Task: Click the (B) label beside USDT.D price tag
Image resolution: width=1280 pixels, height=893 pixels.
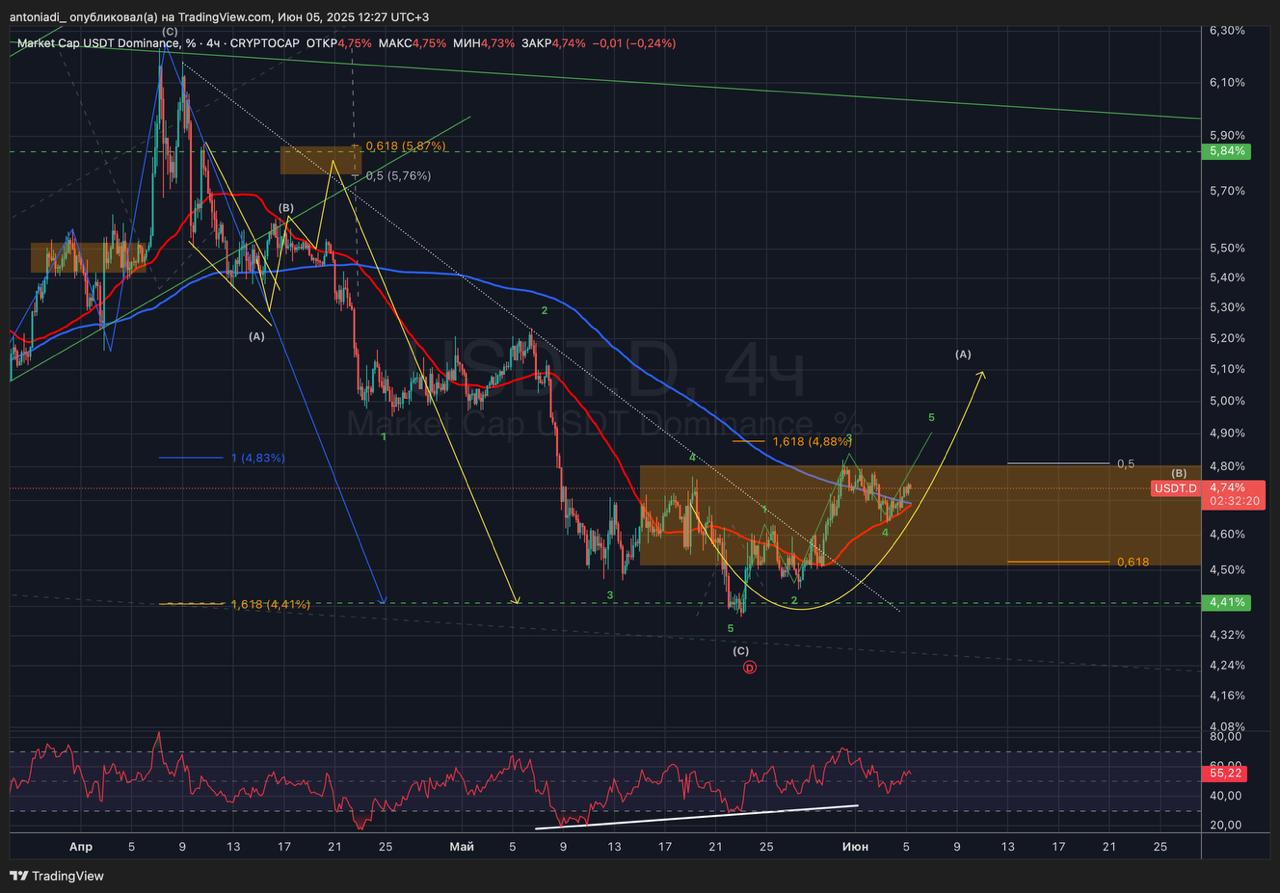Action: tap(1179, 473)
